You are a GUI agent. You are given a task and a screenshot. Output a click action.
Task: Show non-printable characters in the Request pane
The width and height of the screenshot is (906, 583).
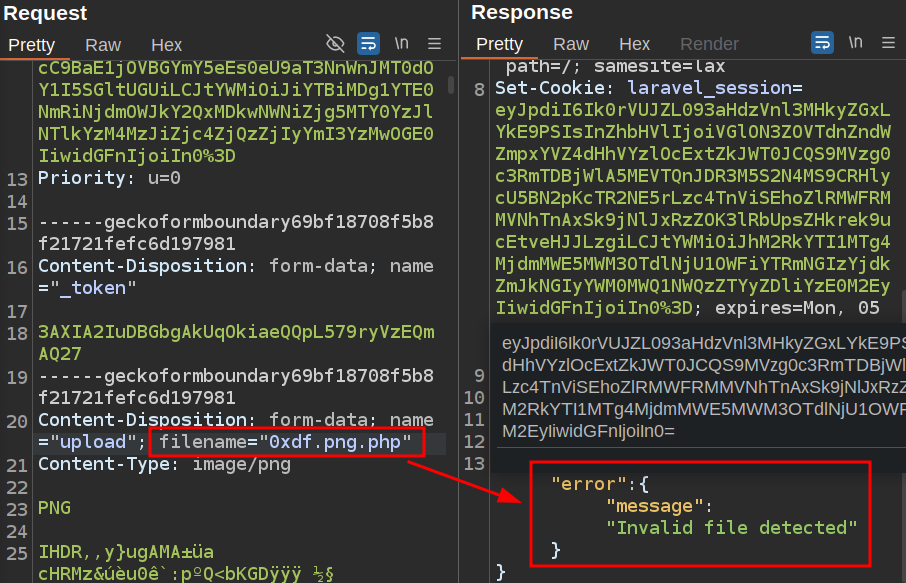click(401, 44)
